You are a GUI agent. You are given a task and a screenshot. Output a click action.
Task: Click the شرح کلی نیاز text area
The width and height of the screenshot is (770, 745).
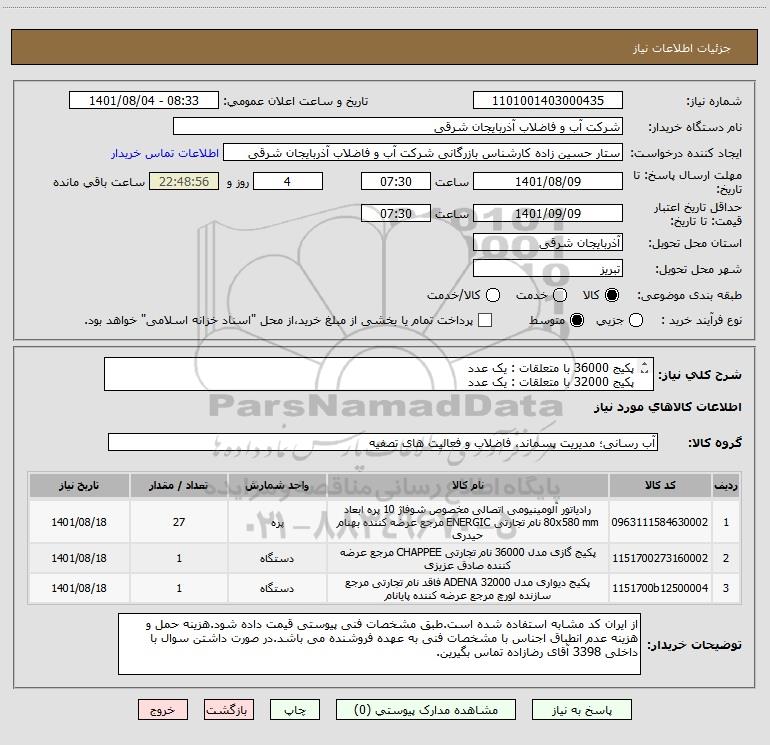379,374
